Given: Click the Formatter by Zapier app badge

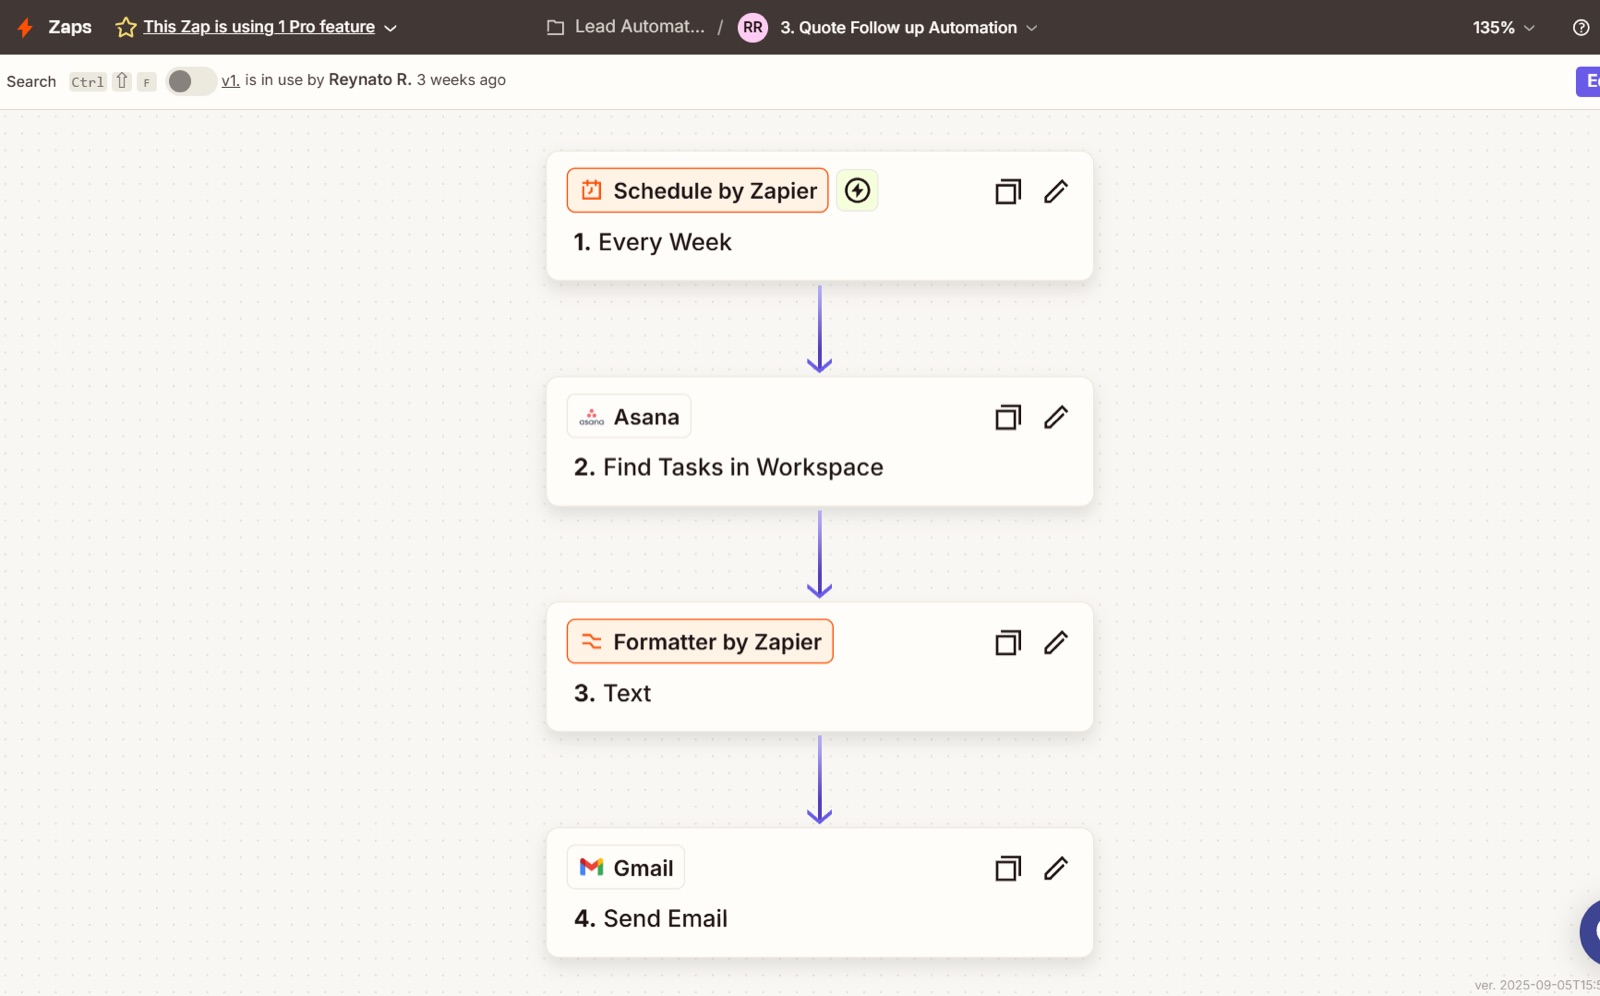Looking at the screenshot, I should click(700, 641).
